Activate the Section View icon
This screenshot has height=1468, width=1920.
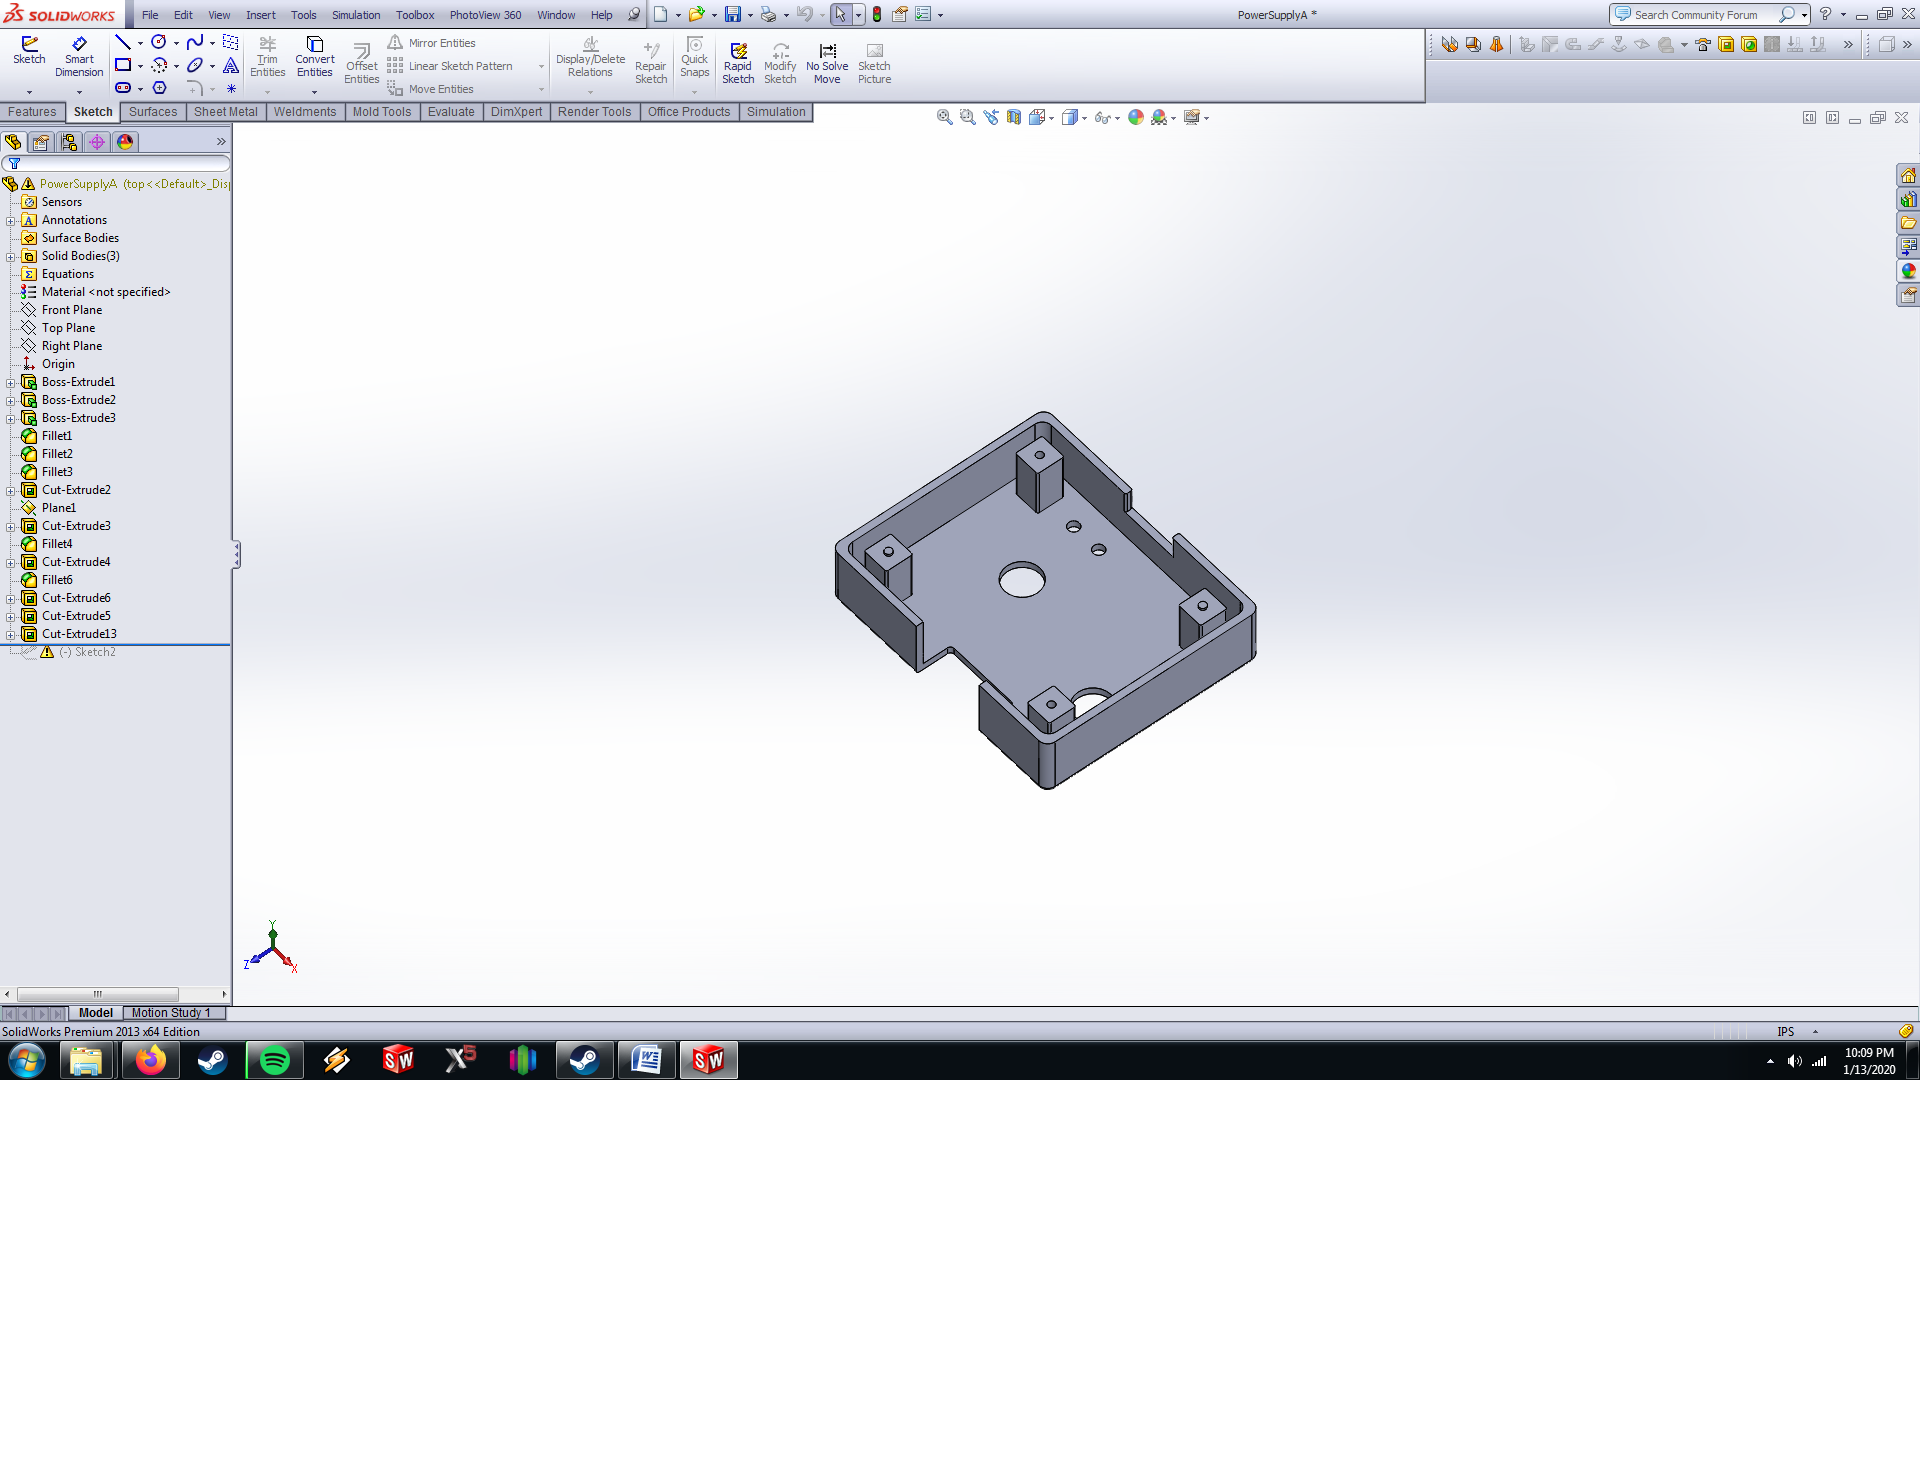(x=1014, y=118)
